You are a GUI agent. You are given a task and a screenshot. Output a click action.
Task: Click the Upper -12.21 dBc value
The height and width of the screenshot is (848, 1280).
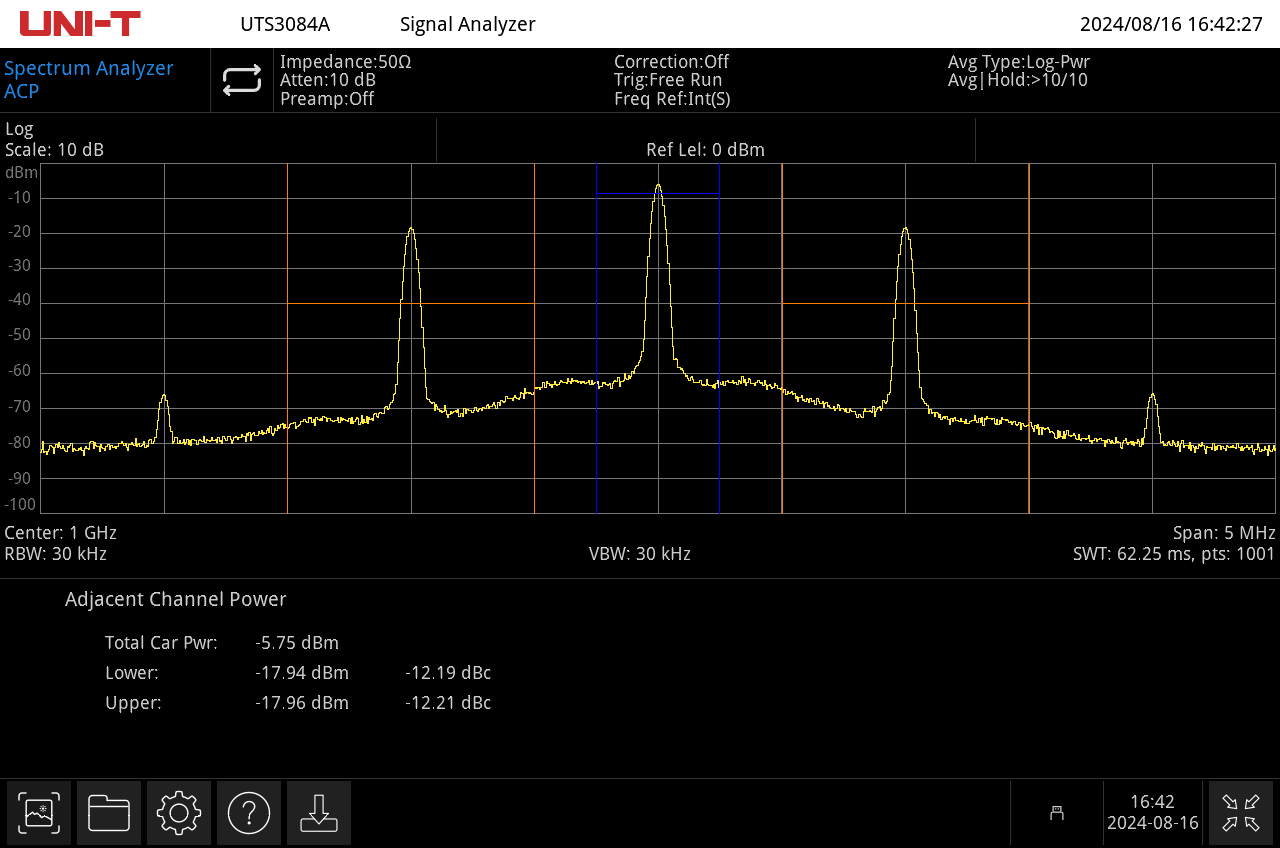(x=448, y=703)
